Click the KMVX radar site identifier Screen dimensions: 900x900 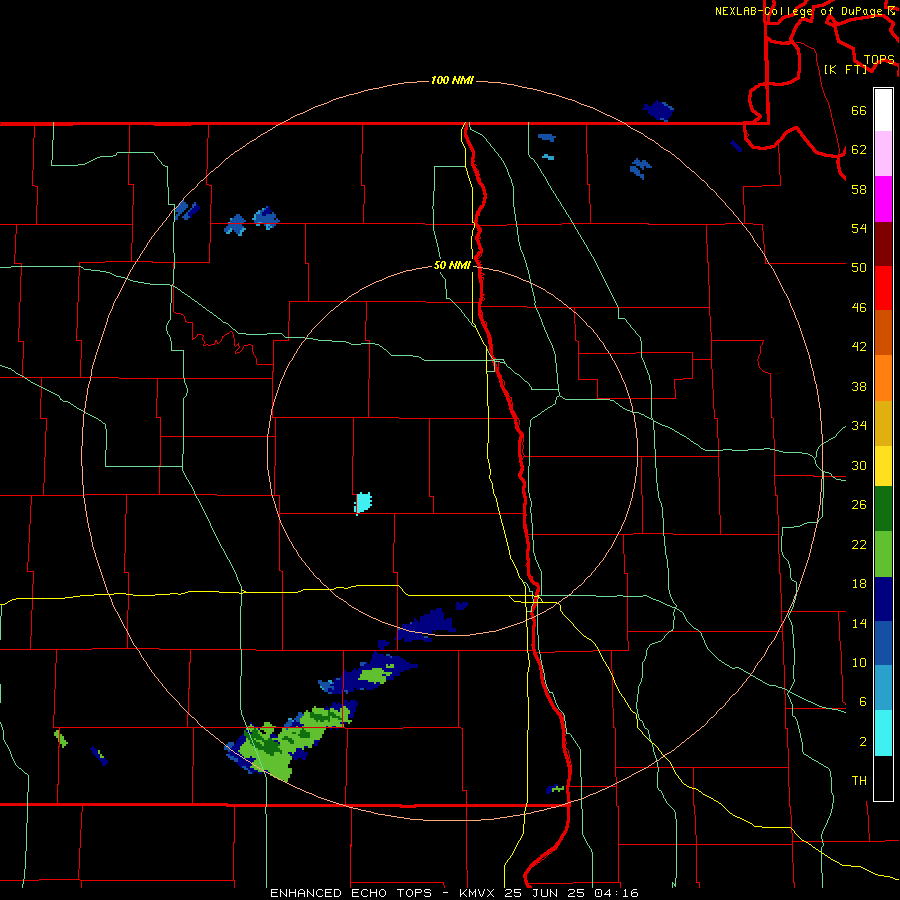pos(478,893)
